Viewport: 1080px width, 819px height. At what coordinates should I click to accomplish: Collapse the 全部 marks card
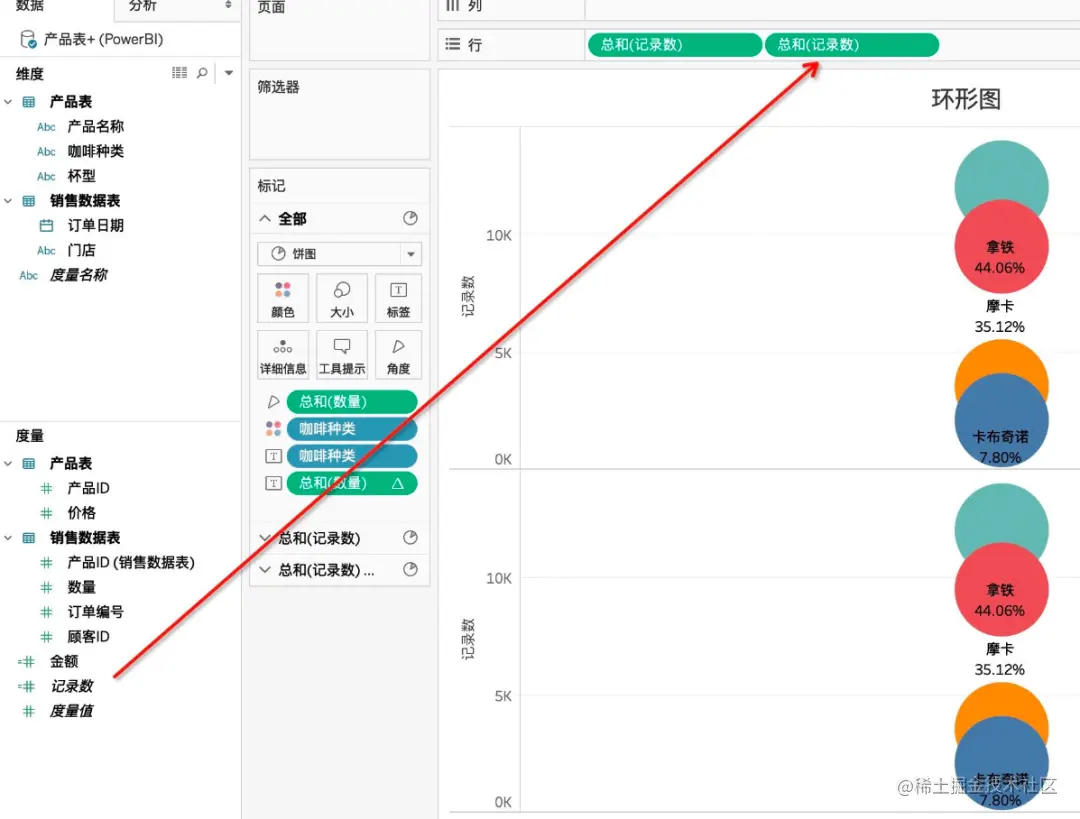pyautogui.click(x=264, y=218)
